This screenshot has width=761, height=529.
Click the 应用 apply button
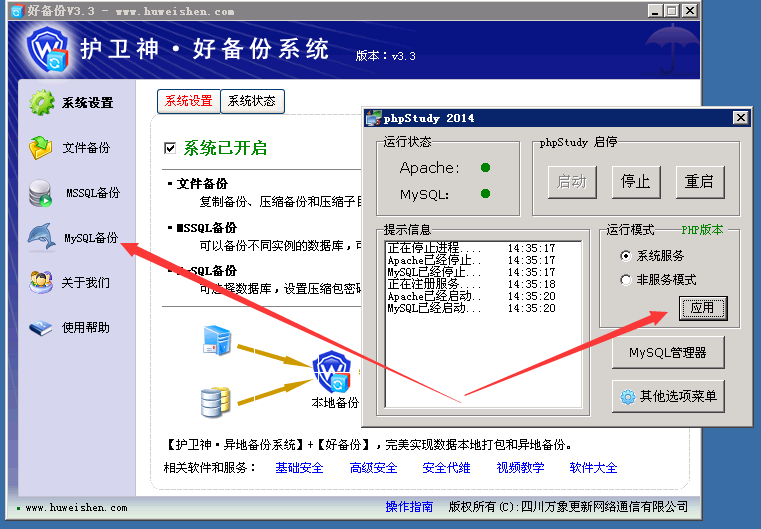pyautogui.click(x=703, y=308)
